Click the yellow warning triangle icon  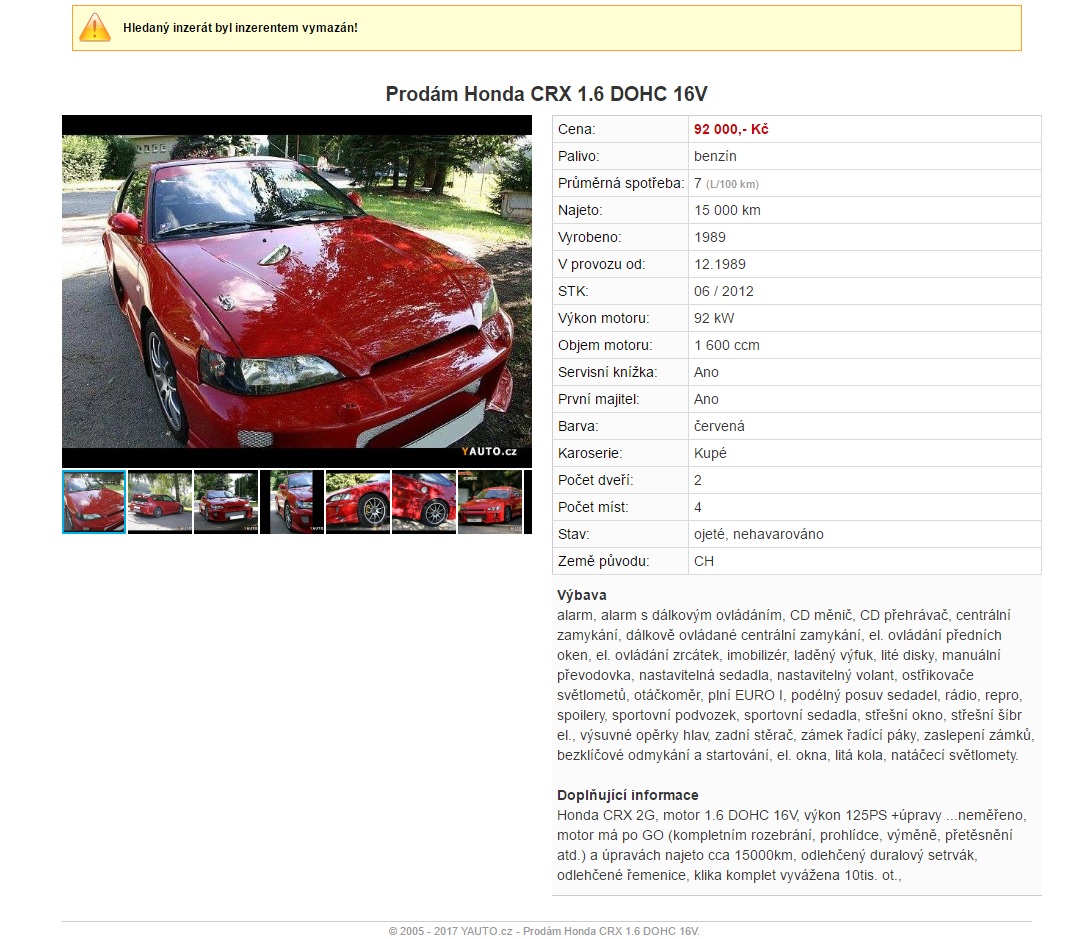95,27
